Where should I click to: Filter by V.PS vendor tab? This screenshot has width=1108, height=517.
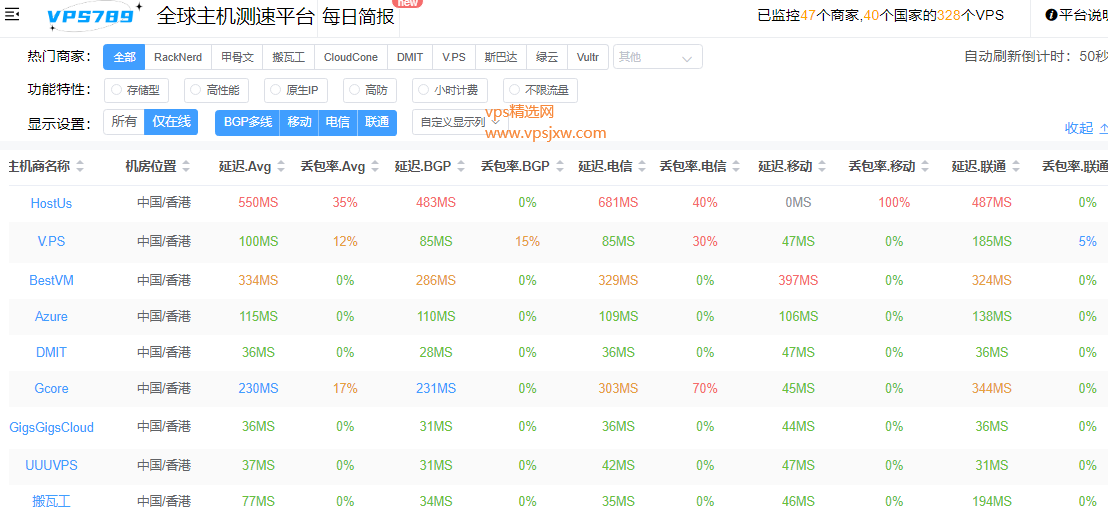[x=454, y=57]
